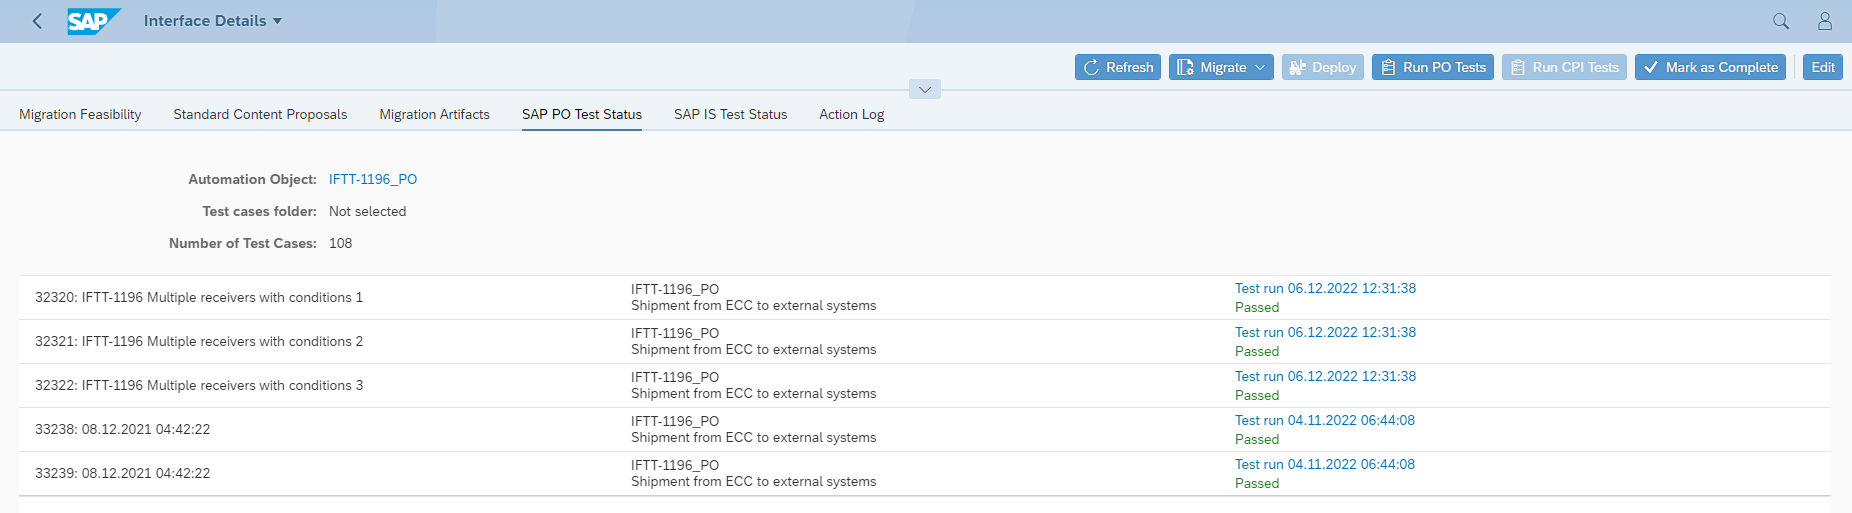Image resolution: width=1852 pixels, height=513 pixels.
Task: Open the Migrate dropdown menu
Action: click(1220, 67)
